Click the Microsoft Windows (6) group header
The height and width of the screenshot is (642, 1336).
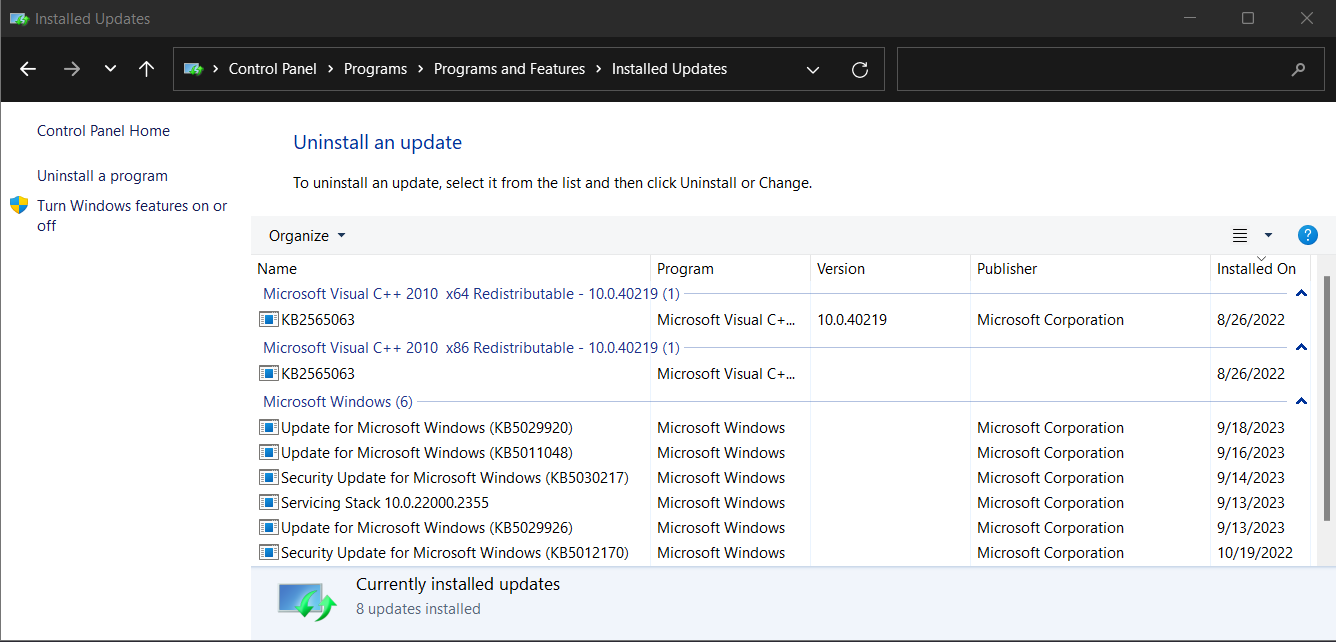[x=338, y=402]
